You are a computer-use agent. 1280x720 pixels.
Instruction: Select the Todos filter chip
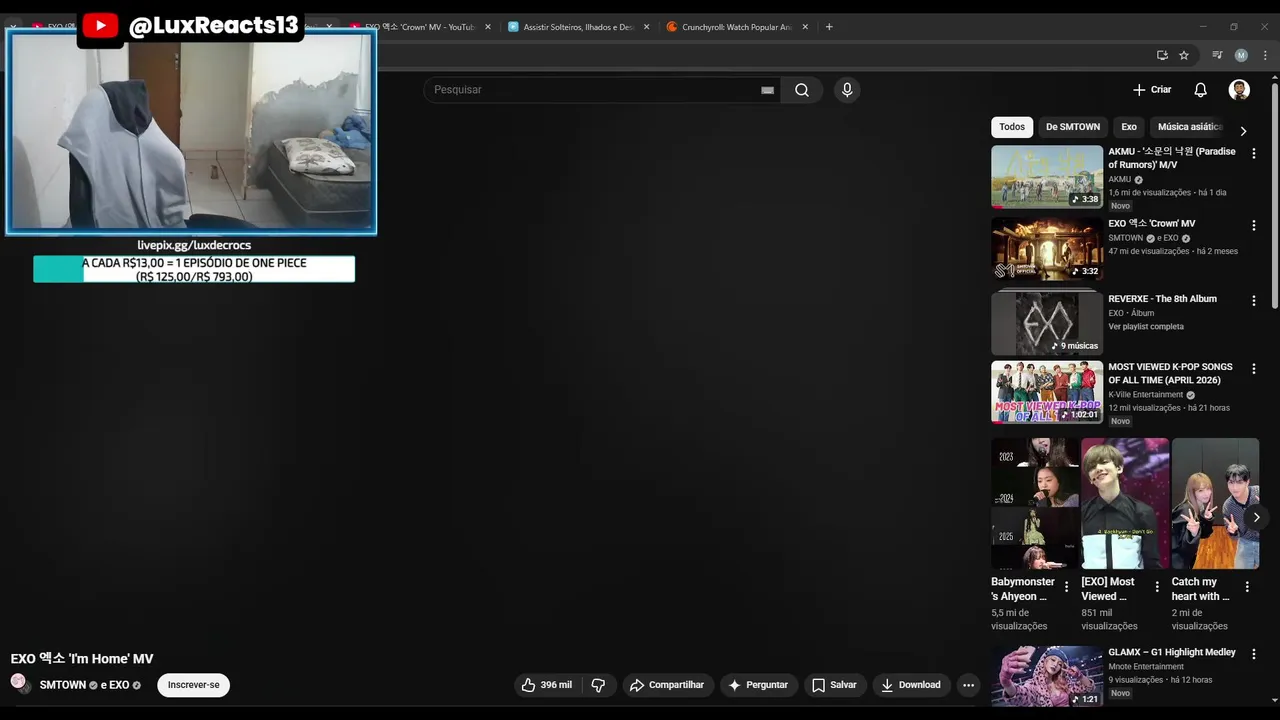click(1012, 127)
